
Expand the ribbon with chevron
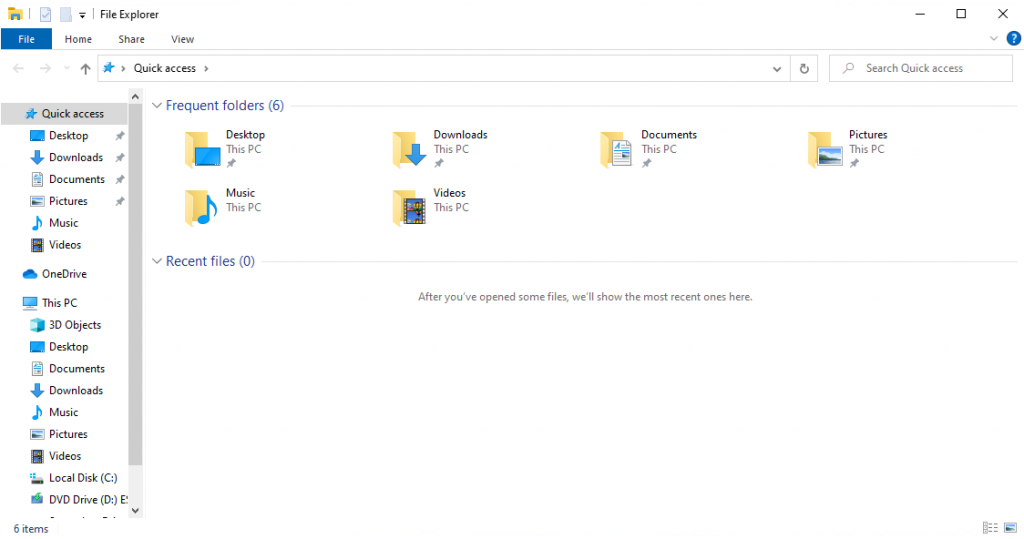click(x=993, y=39)
